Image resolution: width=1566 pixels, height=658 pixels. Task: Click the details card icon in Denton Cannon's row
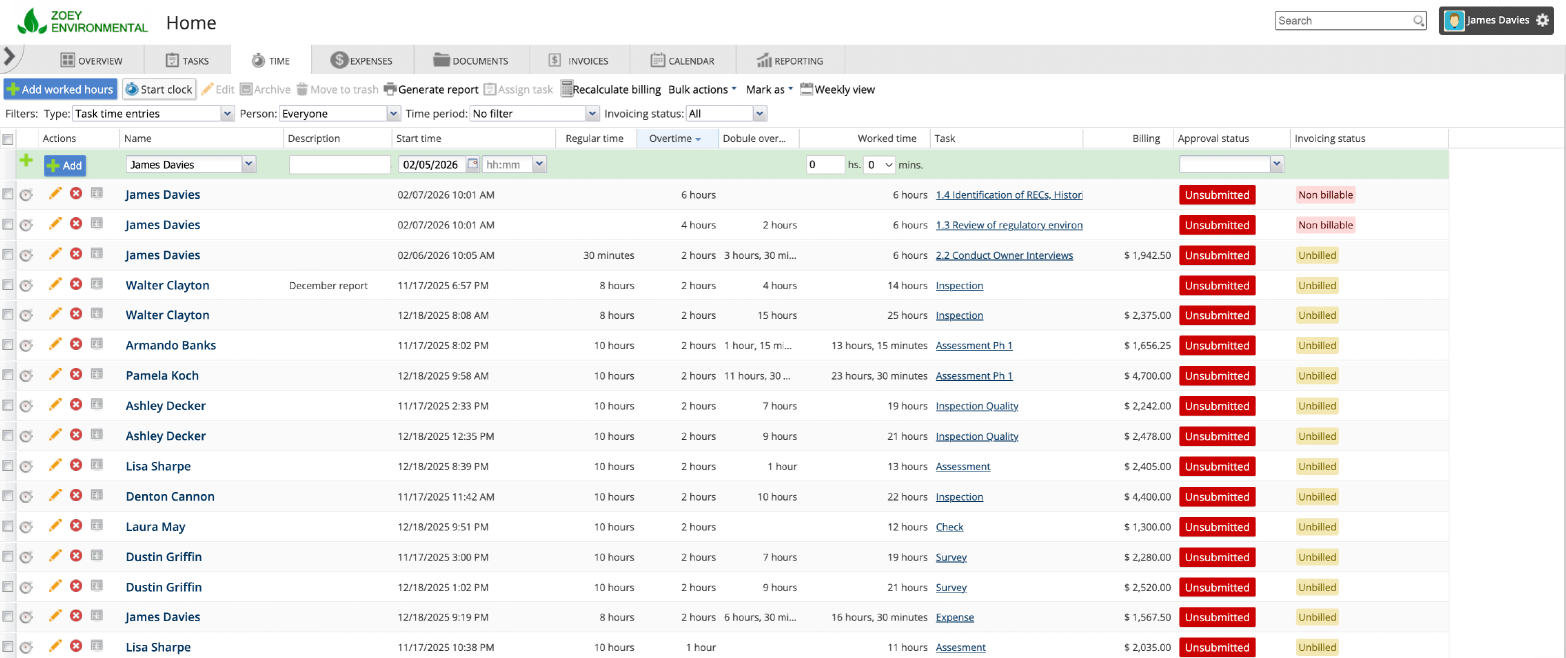pyautogui.click(x=97, y=496)
